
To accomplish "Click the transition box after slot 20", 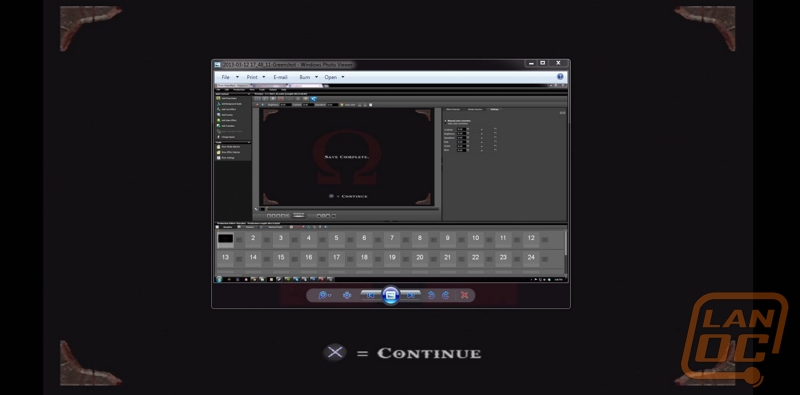I will tap(434, 259).
